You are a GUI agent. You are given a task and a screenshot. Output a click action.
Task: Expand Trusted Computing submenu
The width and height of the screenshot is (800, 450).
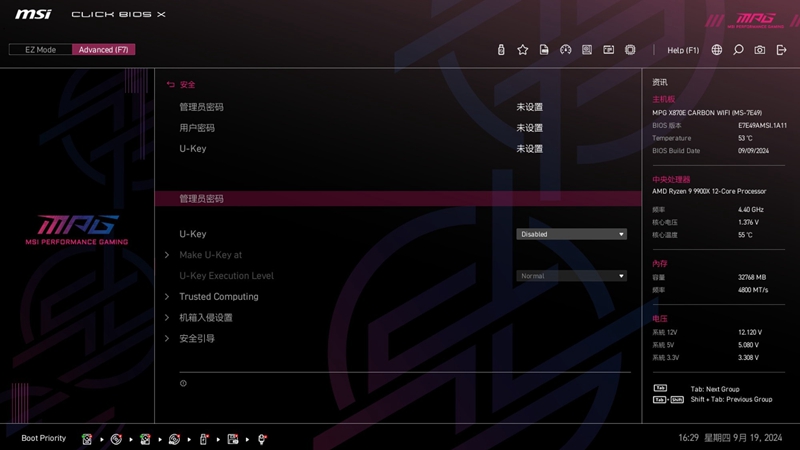pos(218,297)
